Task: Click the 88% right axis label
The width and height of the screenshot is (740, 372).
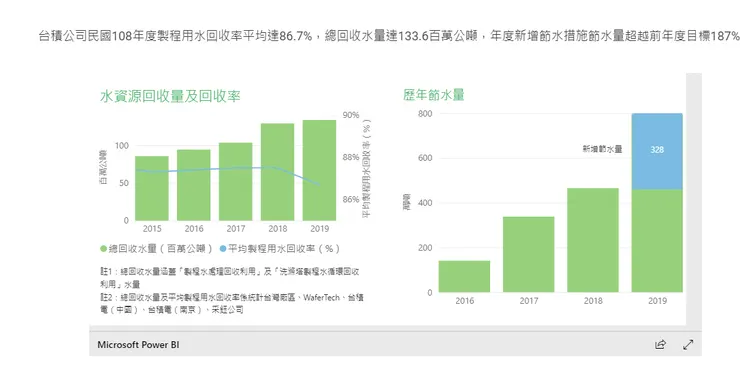Action: (x=351, y=158)
